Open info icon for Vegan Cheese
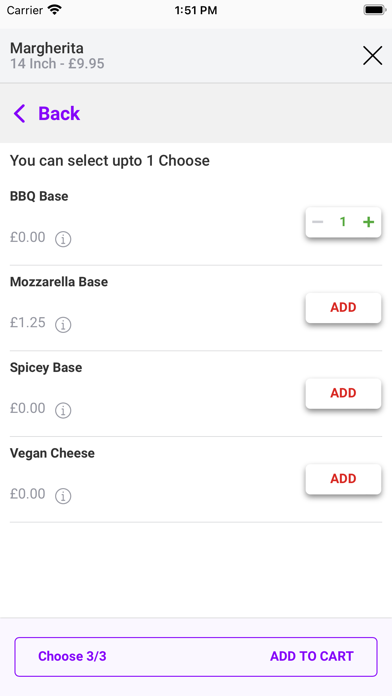 (x=63, y=496)
